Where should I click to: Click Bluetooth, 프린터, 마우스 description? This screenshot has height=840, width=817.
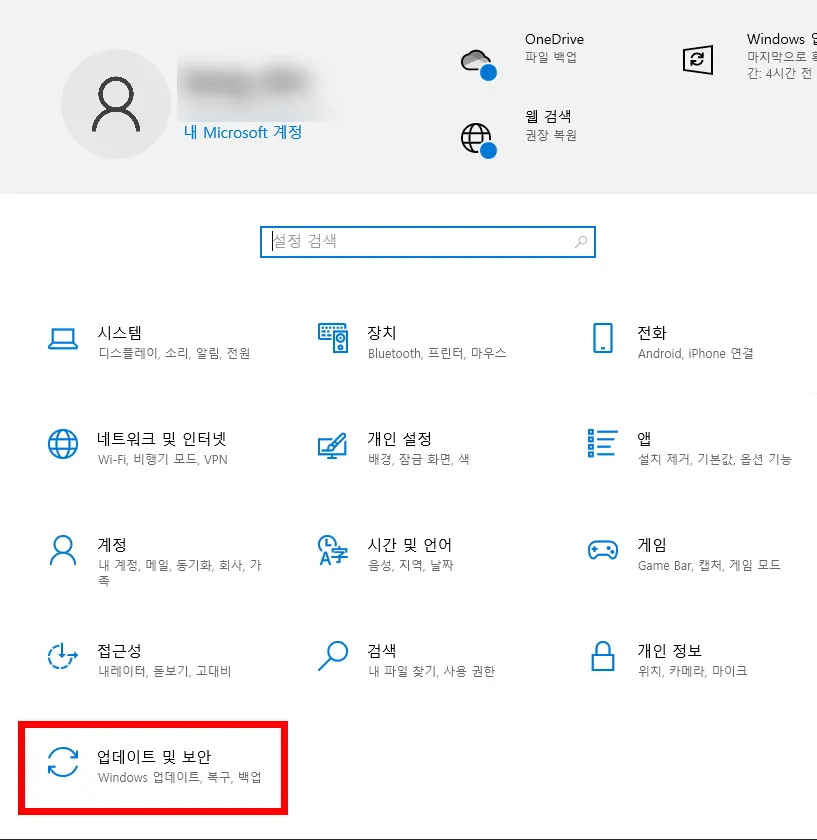tap(437, 353)
